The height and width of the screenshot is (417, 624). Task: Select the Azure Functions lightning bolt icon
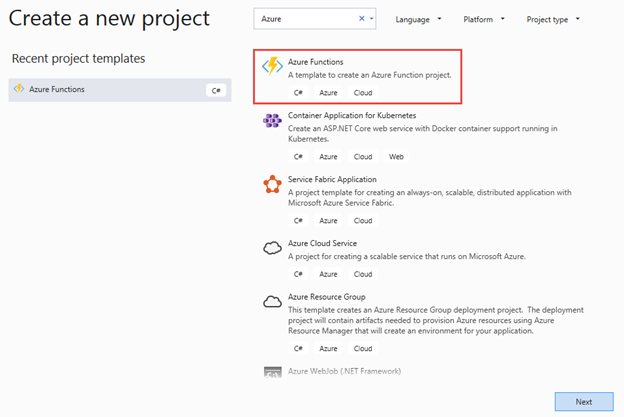click(272, 66)
